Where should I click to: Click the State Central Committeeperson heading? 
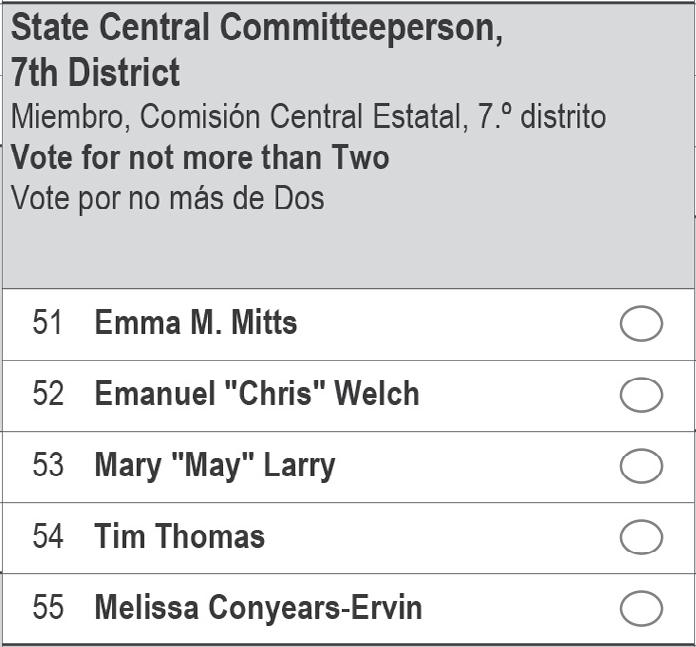[x=257, y=29]
